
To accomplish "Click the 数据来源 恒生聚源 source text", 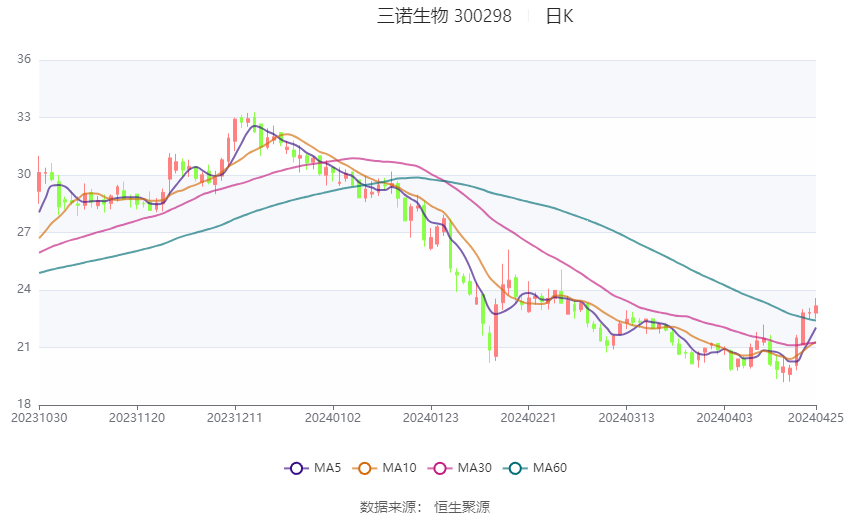I will coord(425,507).
